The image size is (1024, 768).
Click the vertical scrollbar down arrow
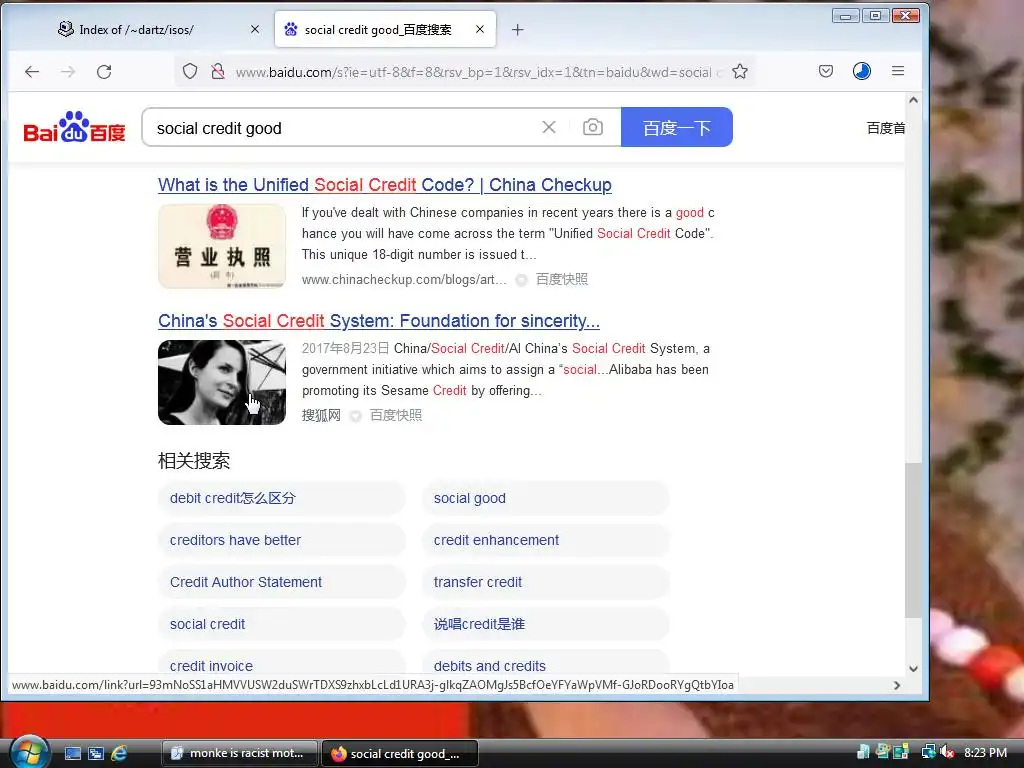[x=913, y=668]
